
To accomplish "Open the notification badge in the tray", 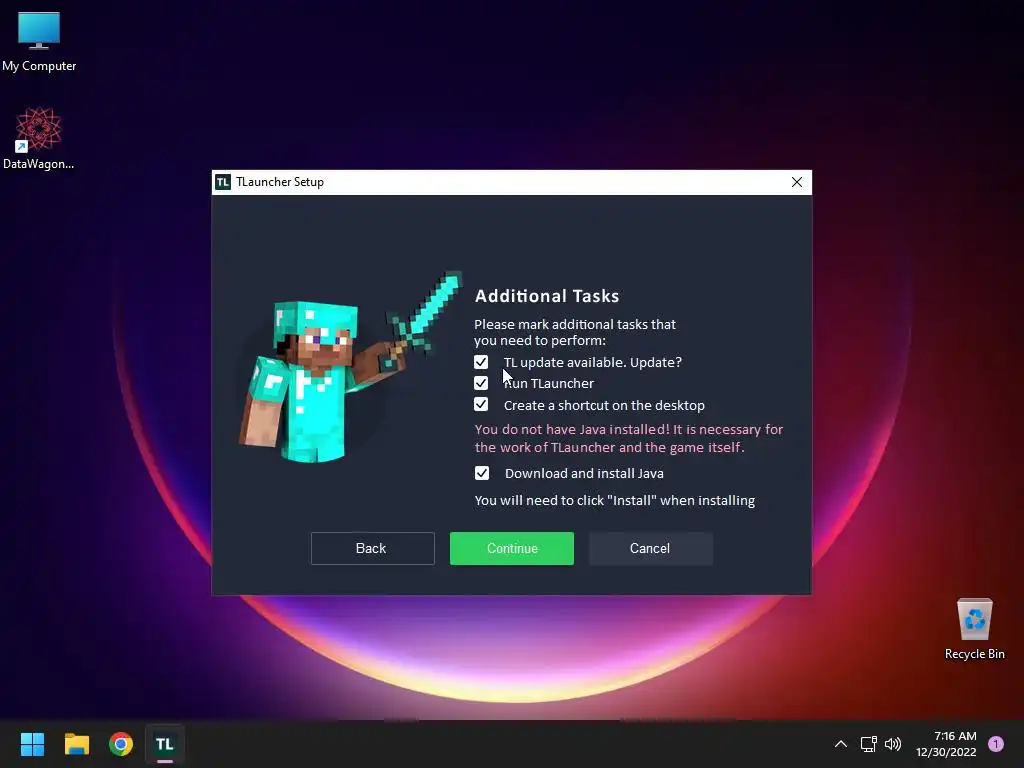I will (x=996, y=744).
